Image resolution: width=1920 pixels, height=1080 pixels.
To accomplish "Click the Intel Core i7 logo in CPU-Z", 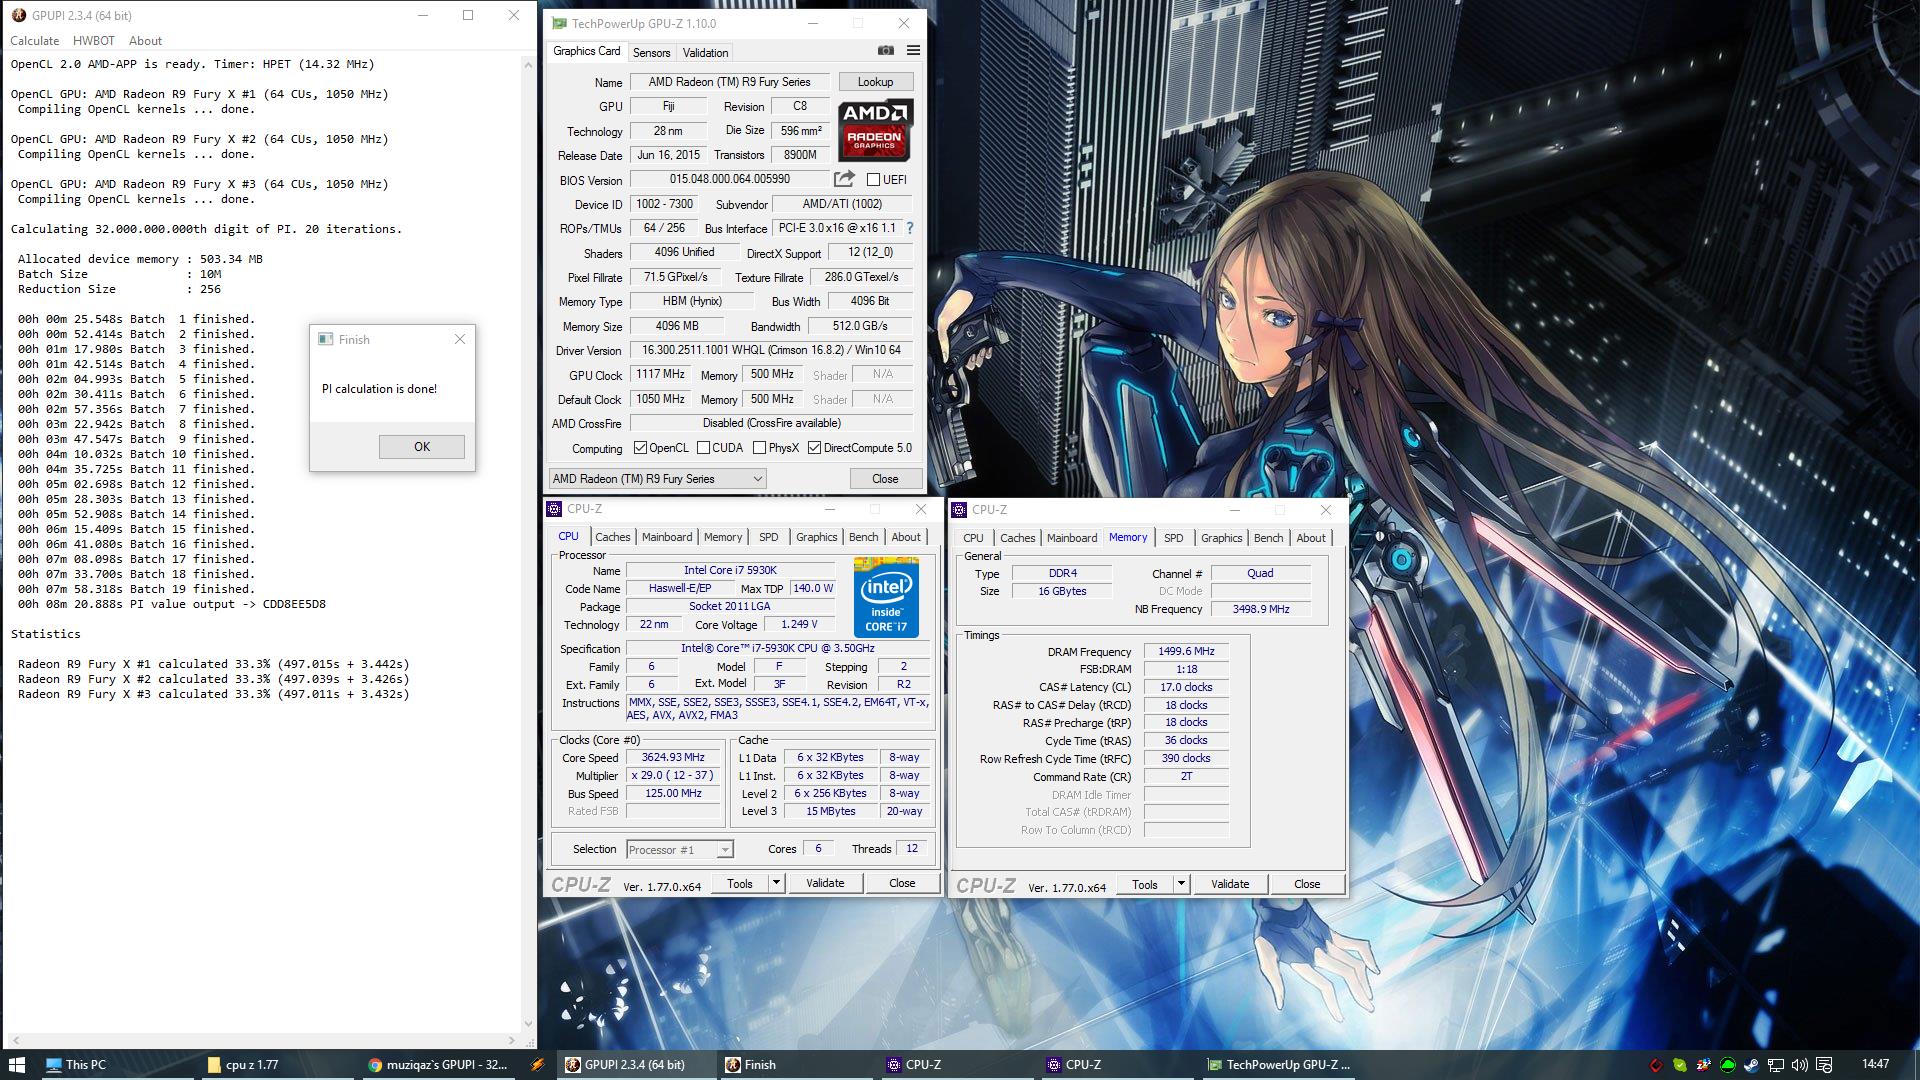I will [x=886, y=598].
